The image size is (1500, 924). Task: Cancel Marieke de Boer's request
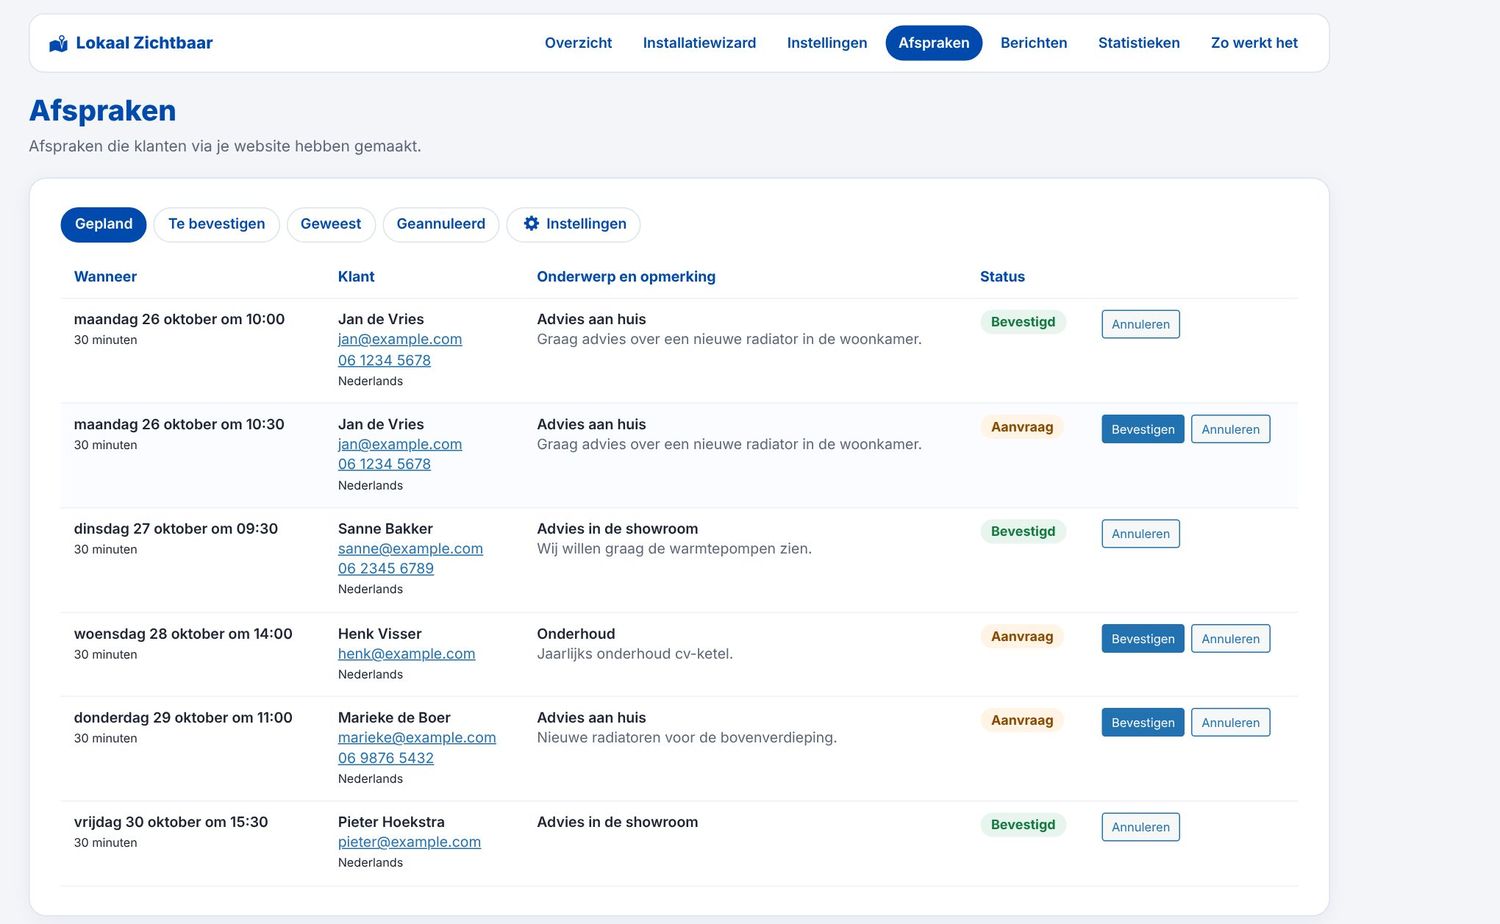(x=1231, y=723)
